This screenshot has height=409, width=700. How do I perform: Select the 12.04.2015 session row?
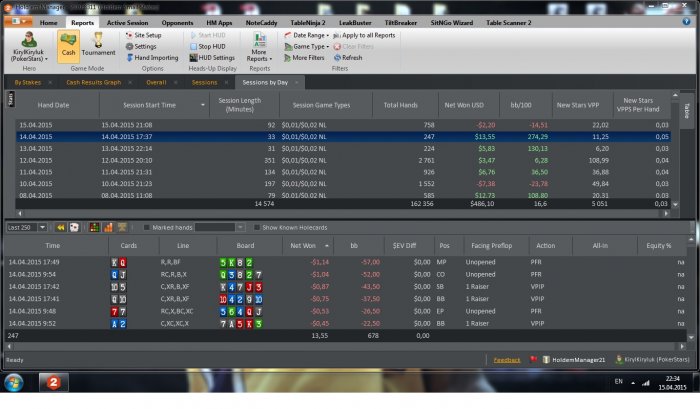pyautogui.click(x=343, y=160)
